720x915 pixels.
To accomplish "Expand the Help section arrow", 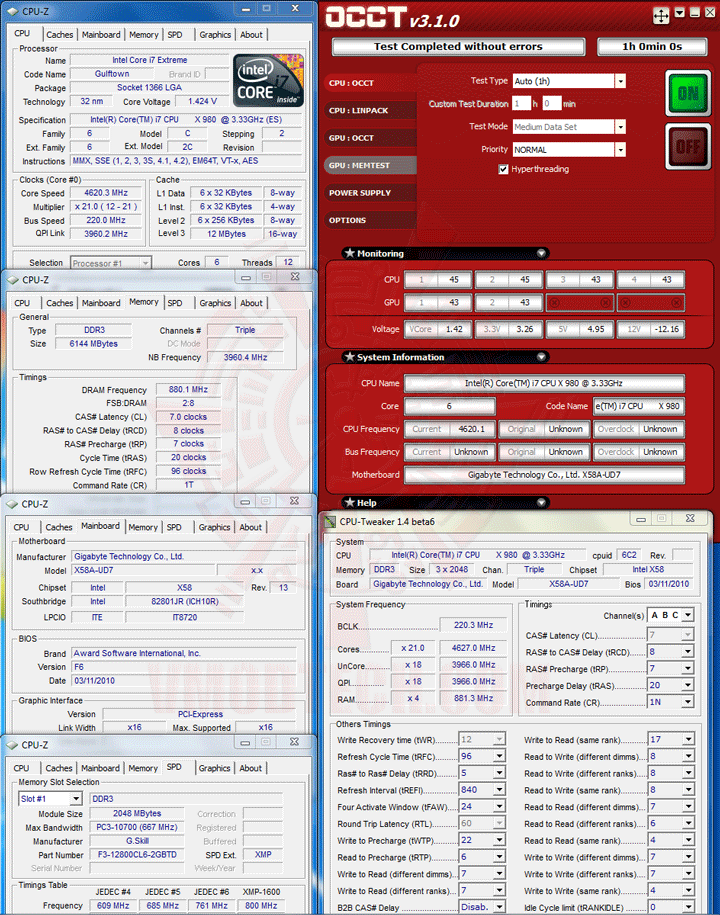I will click(x=541, y=502).
